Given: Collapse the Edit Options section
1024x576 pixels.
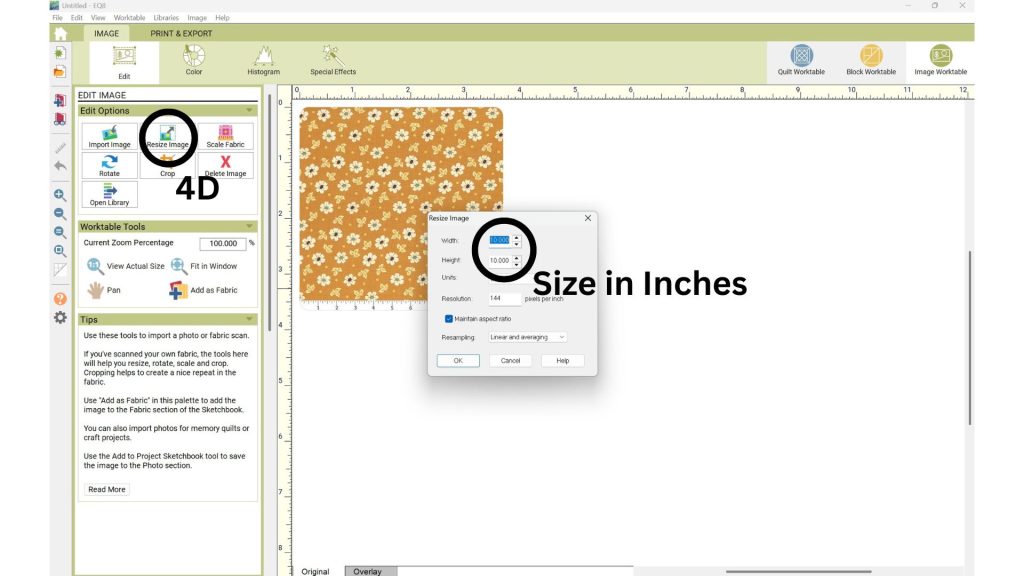Looking at the screenshot, I should (x=249, y=111).
